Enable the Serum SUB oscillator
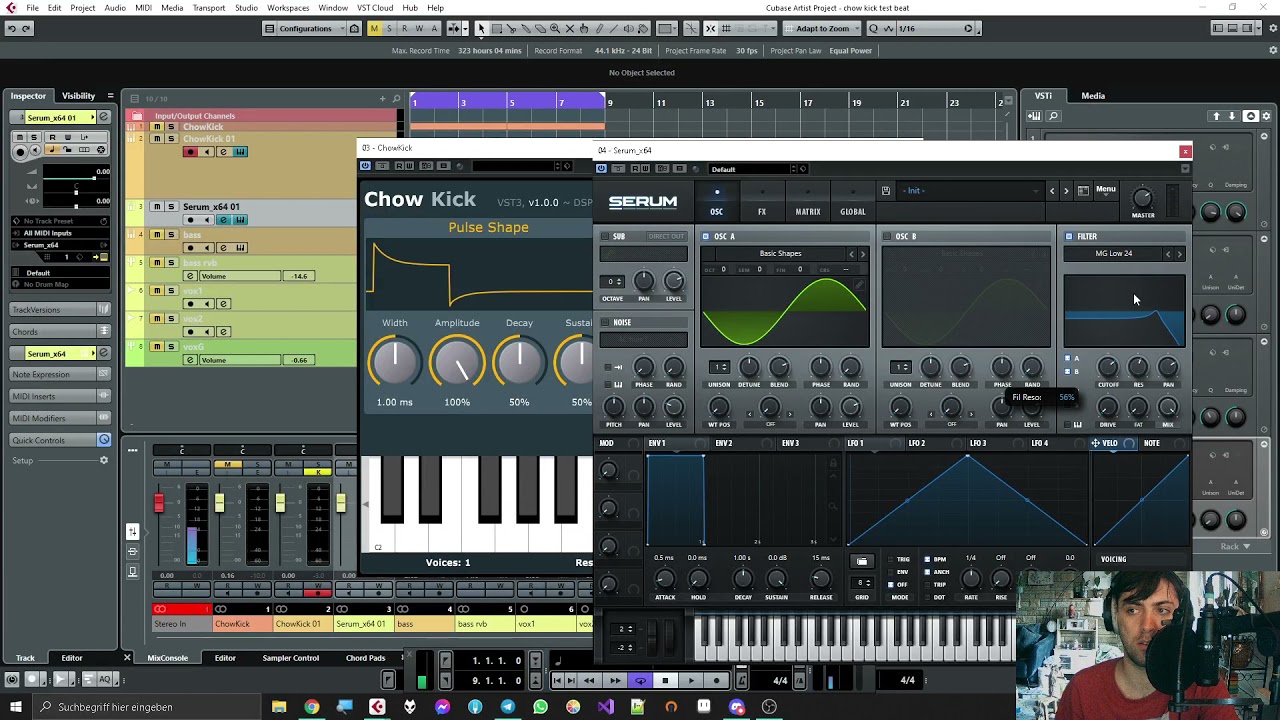The width and height of the screenshot is (1280, 720). tap(606, 236)
